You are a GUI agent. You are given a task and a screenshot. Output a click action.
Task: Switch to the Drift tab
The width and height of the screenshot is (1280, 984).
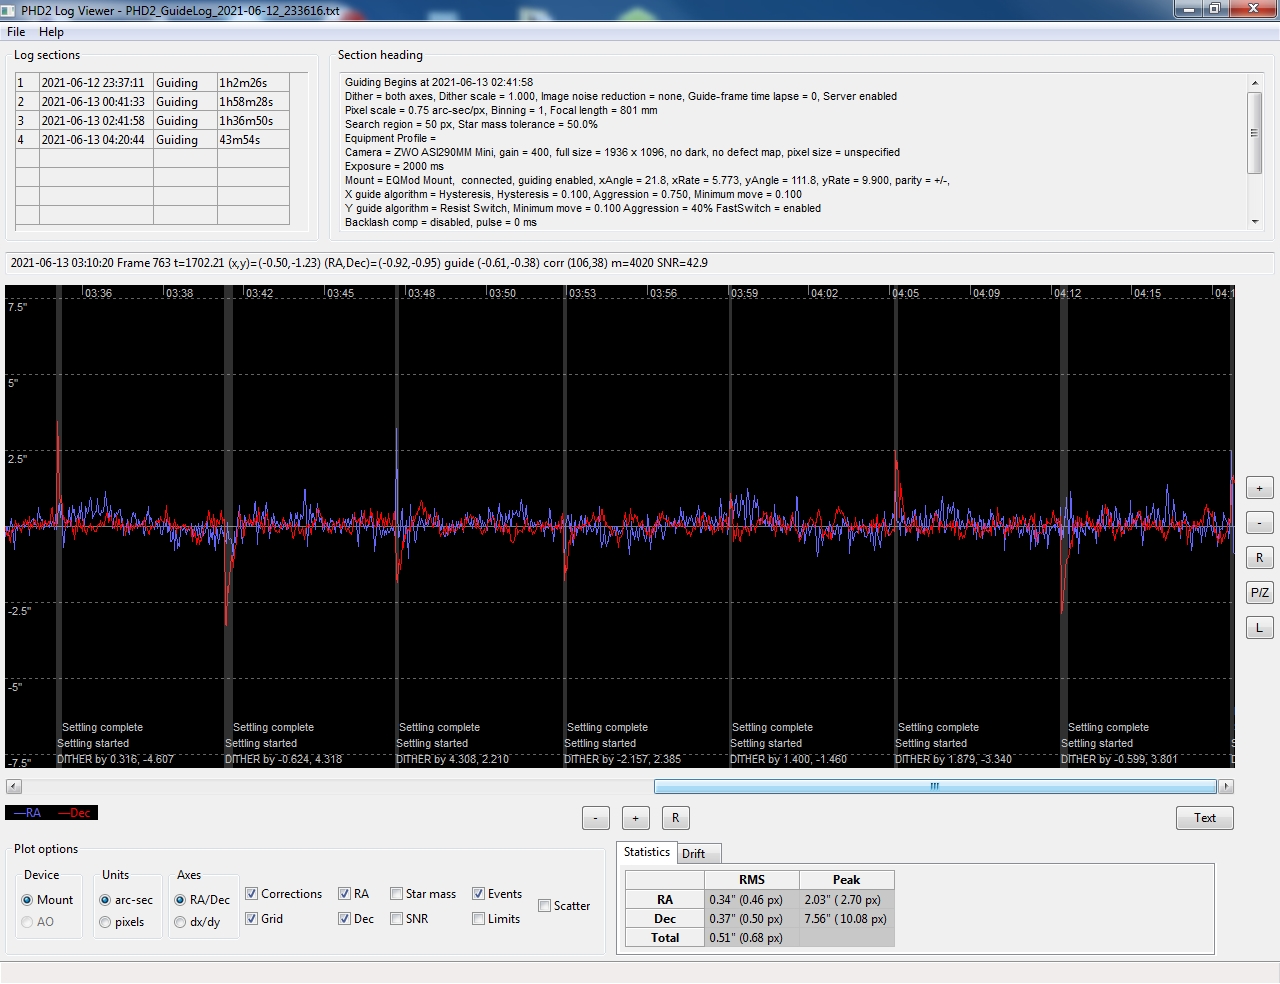click(x=694, y=853)
